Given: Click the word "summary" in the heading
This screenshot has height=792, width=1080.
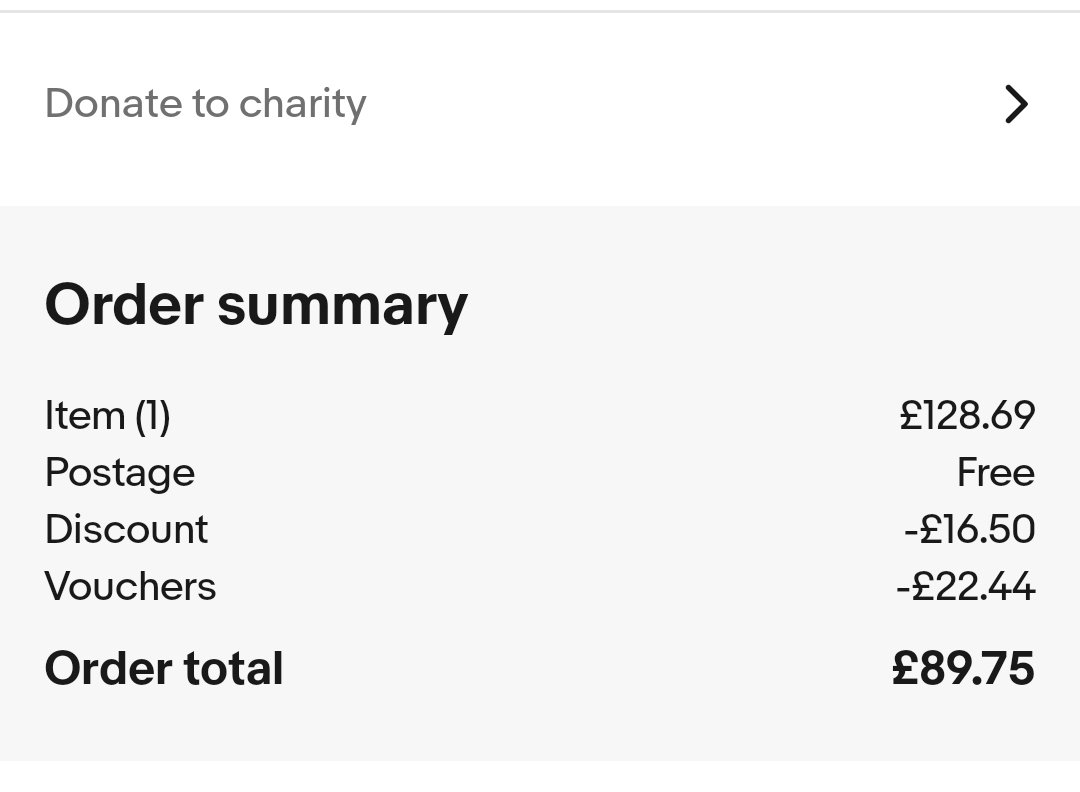Looking at the screenshot, I should tap(342, 307).
